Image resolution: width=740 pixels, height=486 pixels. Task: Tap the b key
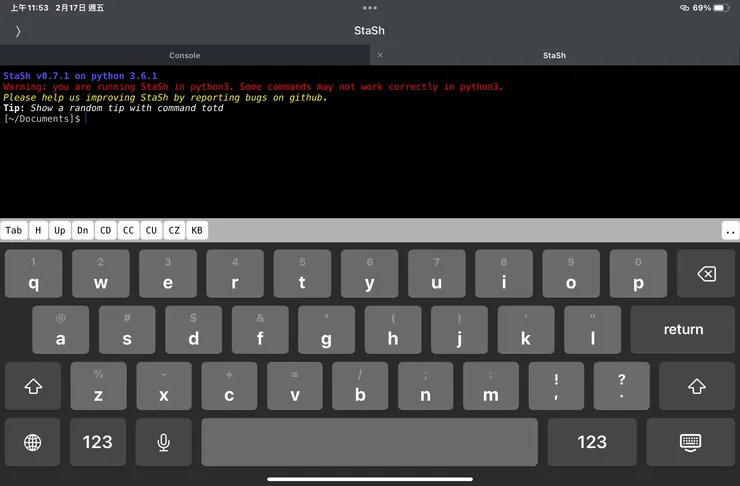tap(360, 386)
